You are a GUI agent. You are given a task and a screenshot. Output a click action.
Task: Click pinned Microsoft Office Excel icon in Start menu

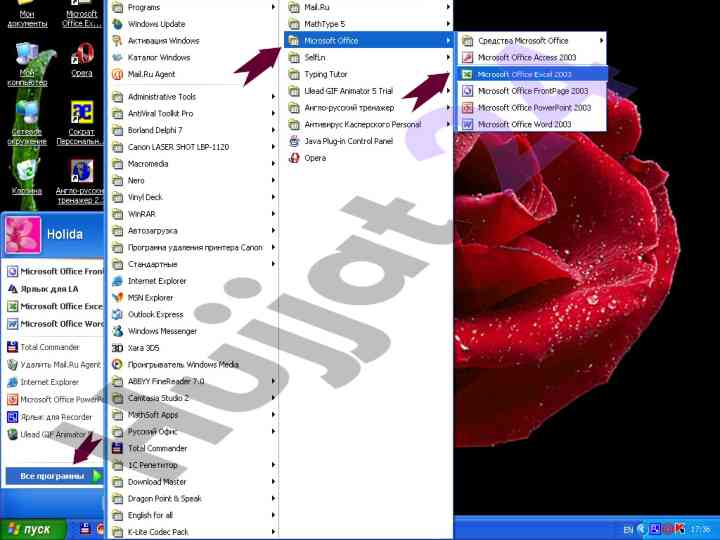coord(12,306)
